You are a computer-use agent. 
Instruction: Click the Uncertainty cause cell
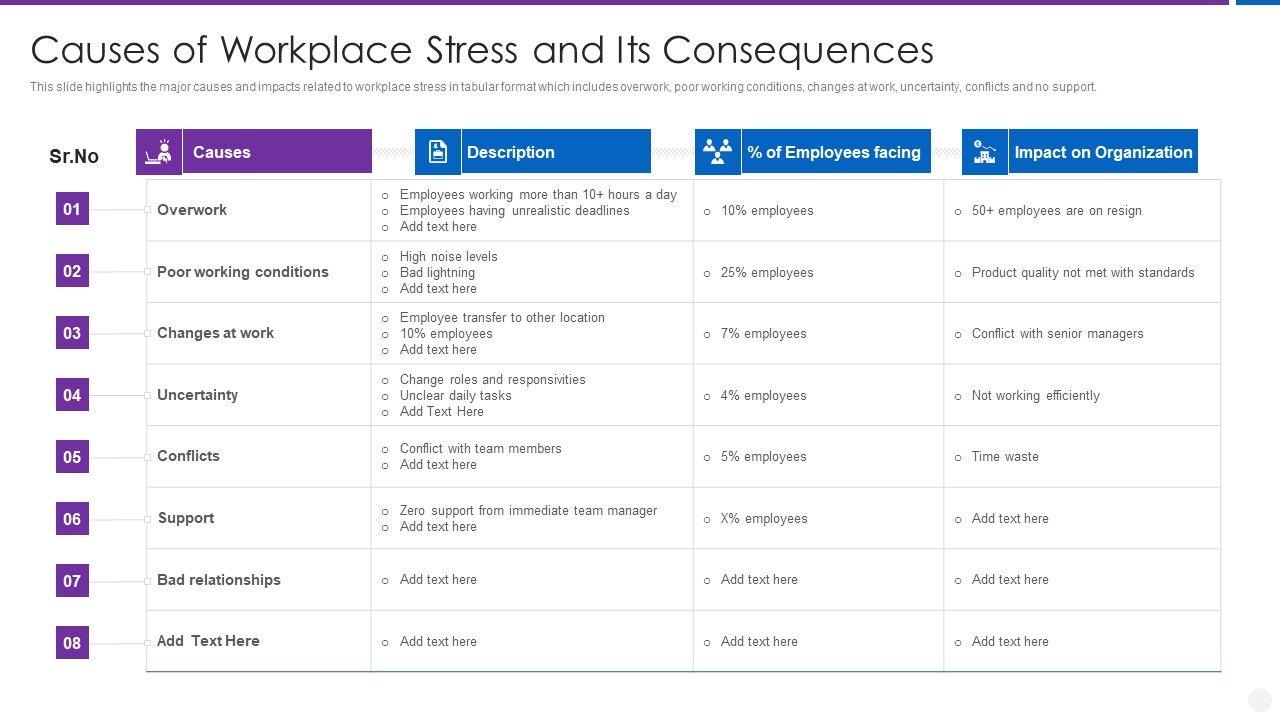[x=198, y=395]
